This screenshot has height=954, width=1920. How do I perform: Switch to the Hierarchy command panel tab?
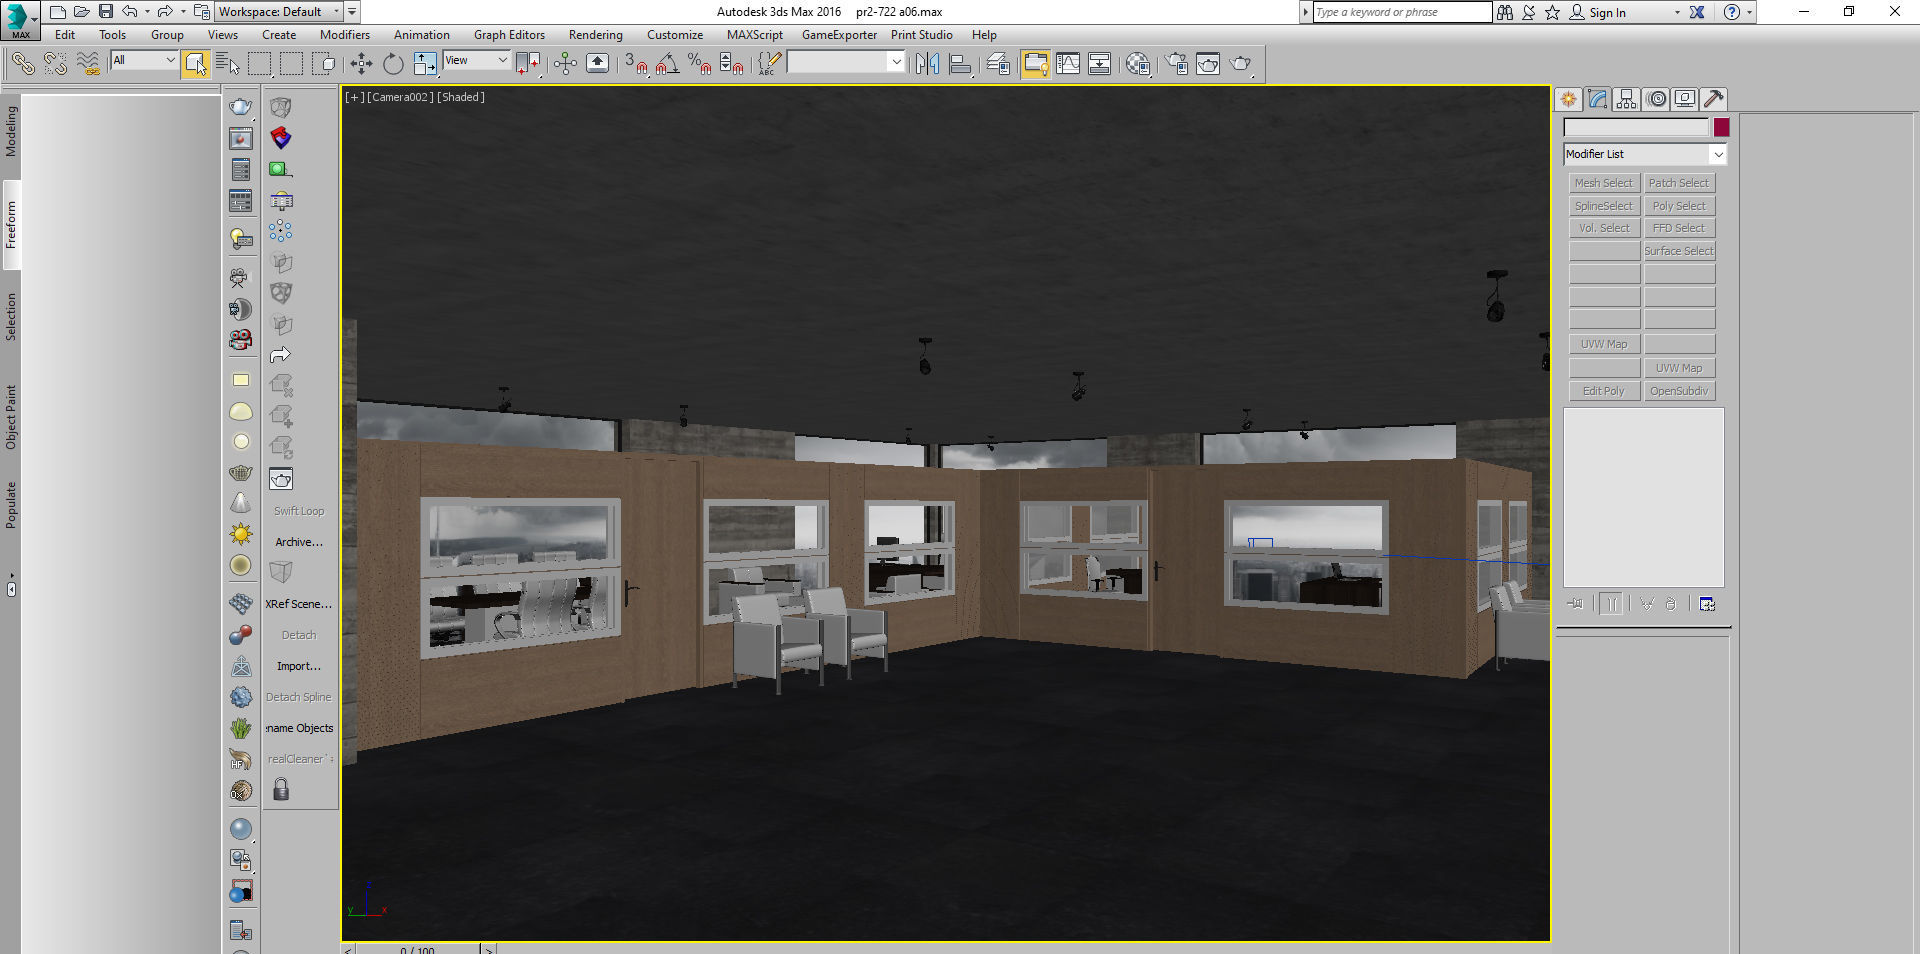click(x=1626, y=99)
